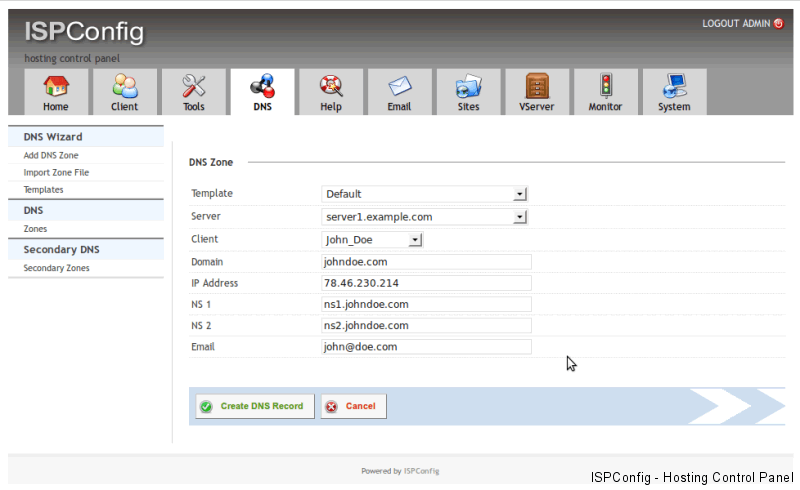Select the DNS tab
800x490 pixels.
pyautogui.click(x=262, y=92)
